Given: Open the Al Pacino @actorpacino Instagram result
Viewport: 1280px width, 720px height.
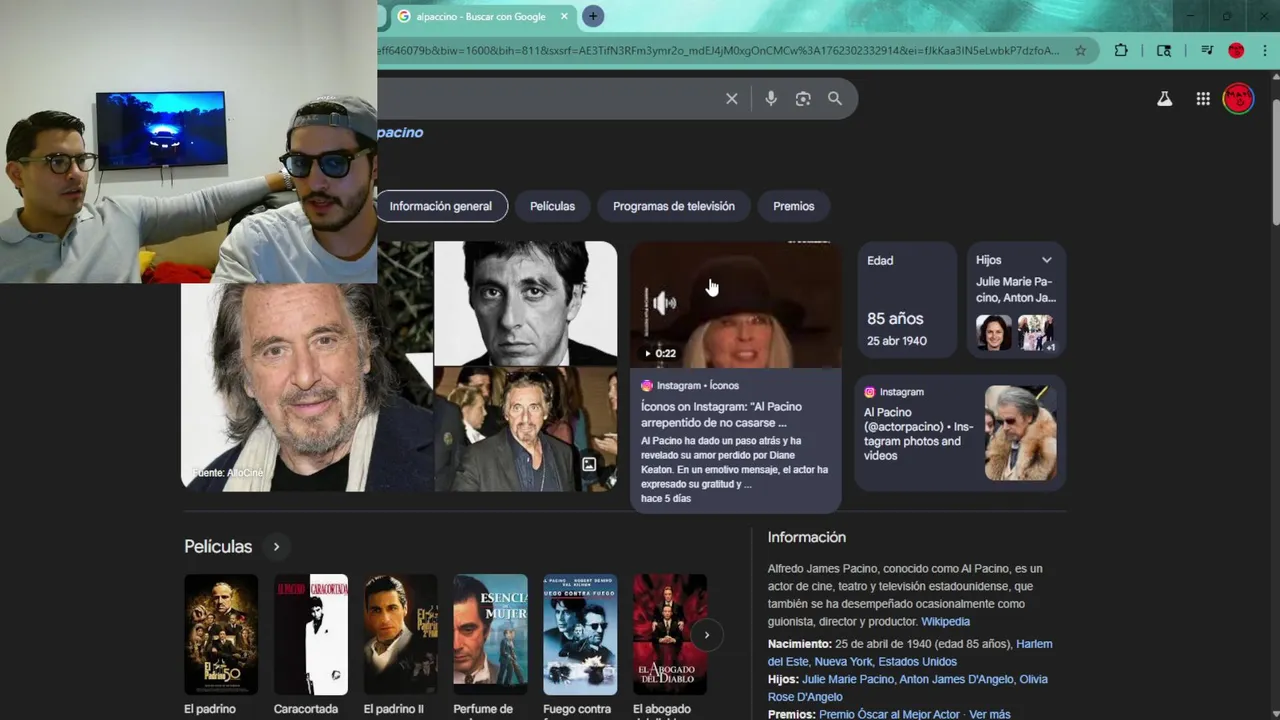Looking at the screenshot, I should tap(959, 433).
